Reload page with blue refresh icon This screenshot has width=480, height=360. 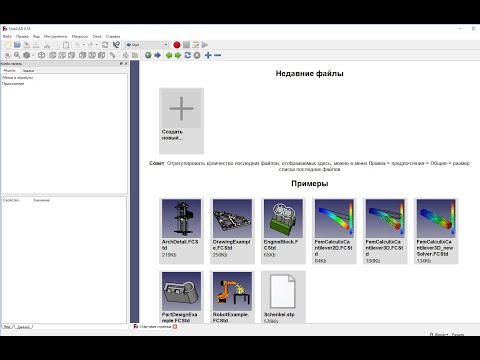click(x=188, y=55)
